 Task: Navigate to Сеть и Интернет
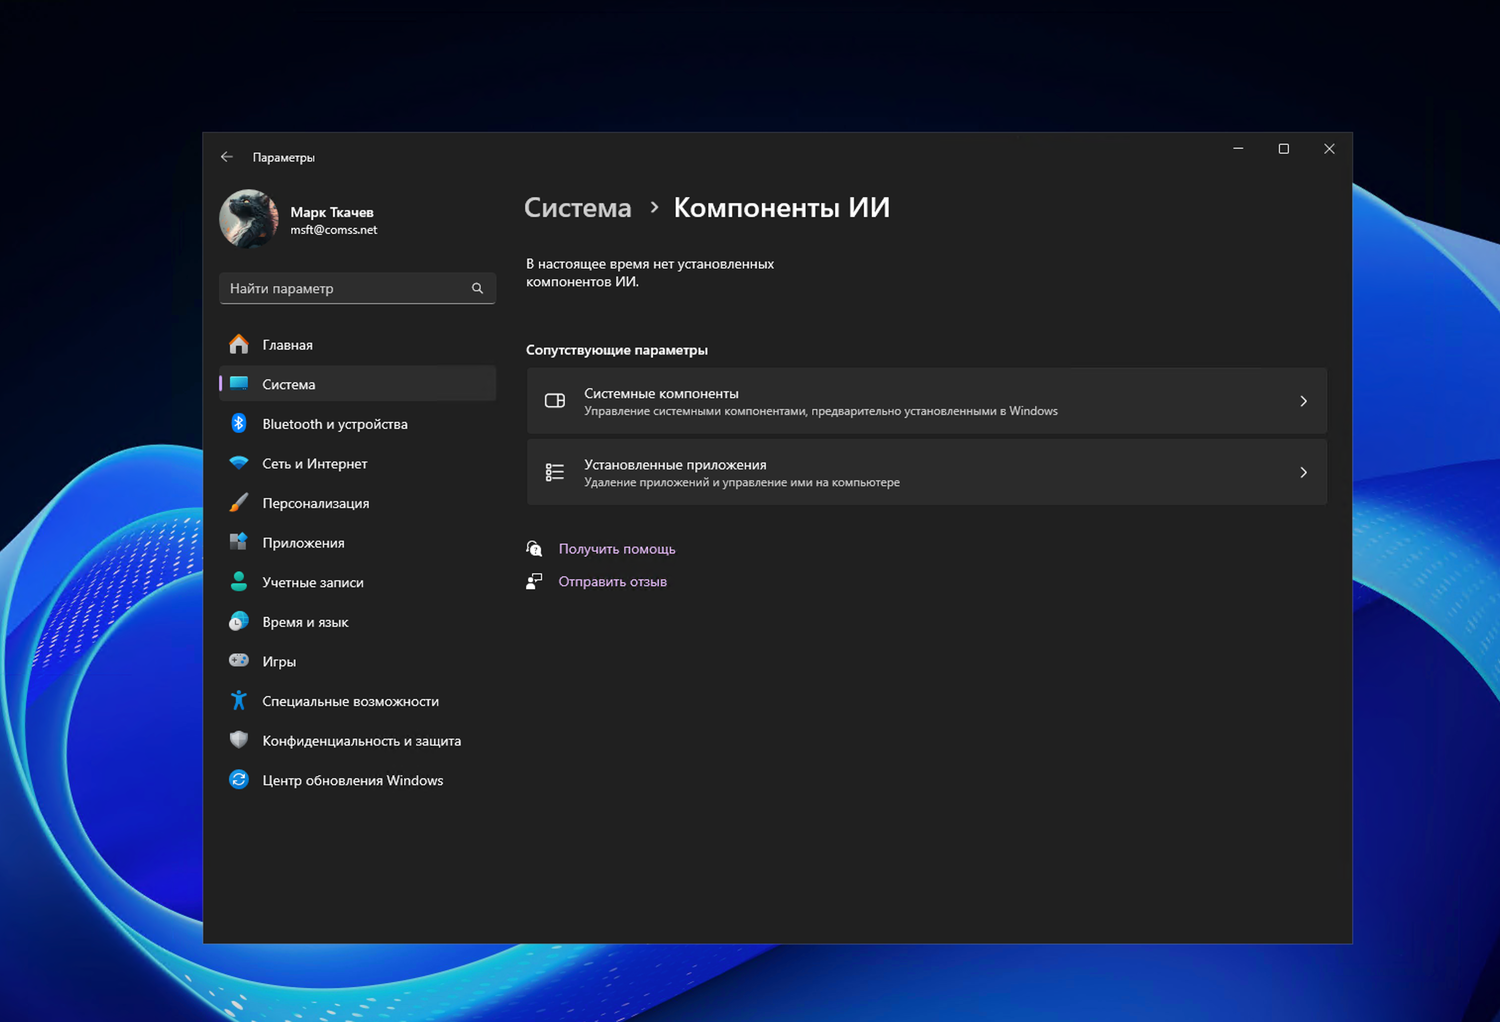pyautogui.click(x=357, y=463)
